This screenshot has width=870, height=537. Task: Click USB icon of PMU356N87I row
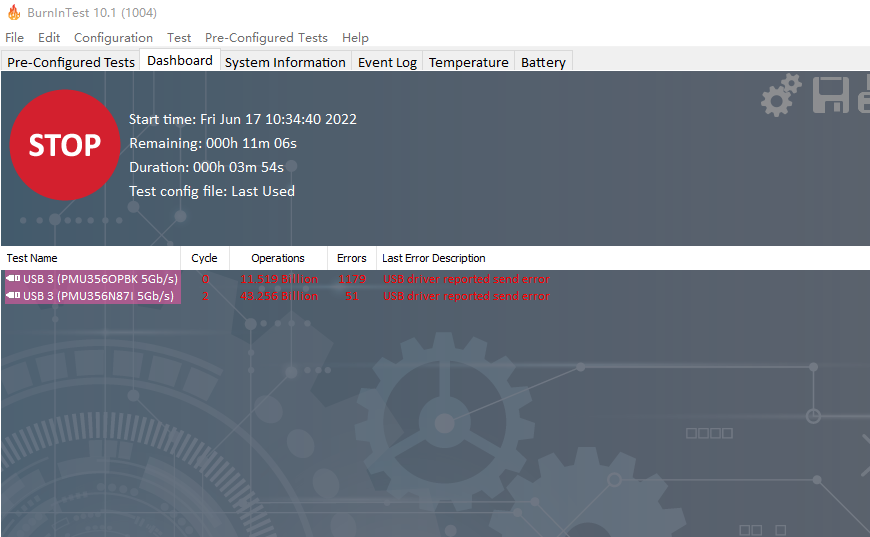(13, 296)
